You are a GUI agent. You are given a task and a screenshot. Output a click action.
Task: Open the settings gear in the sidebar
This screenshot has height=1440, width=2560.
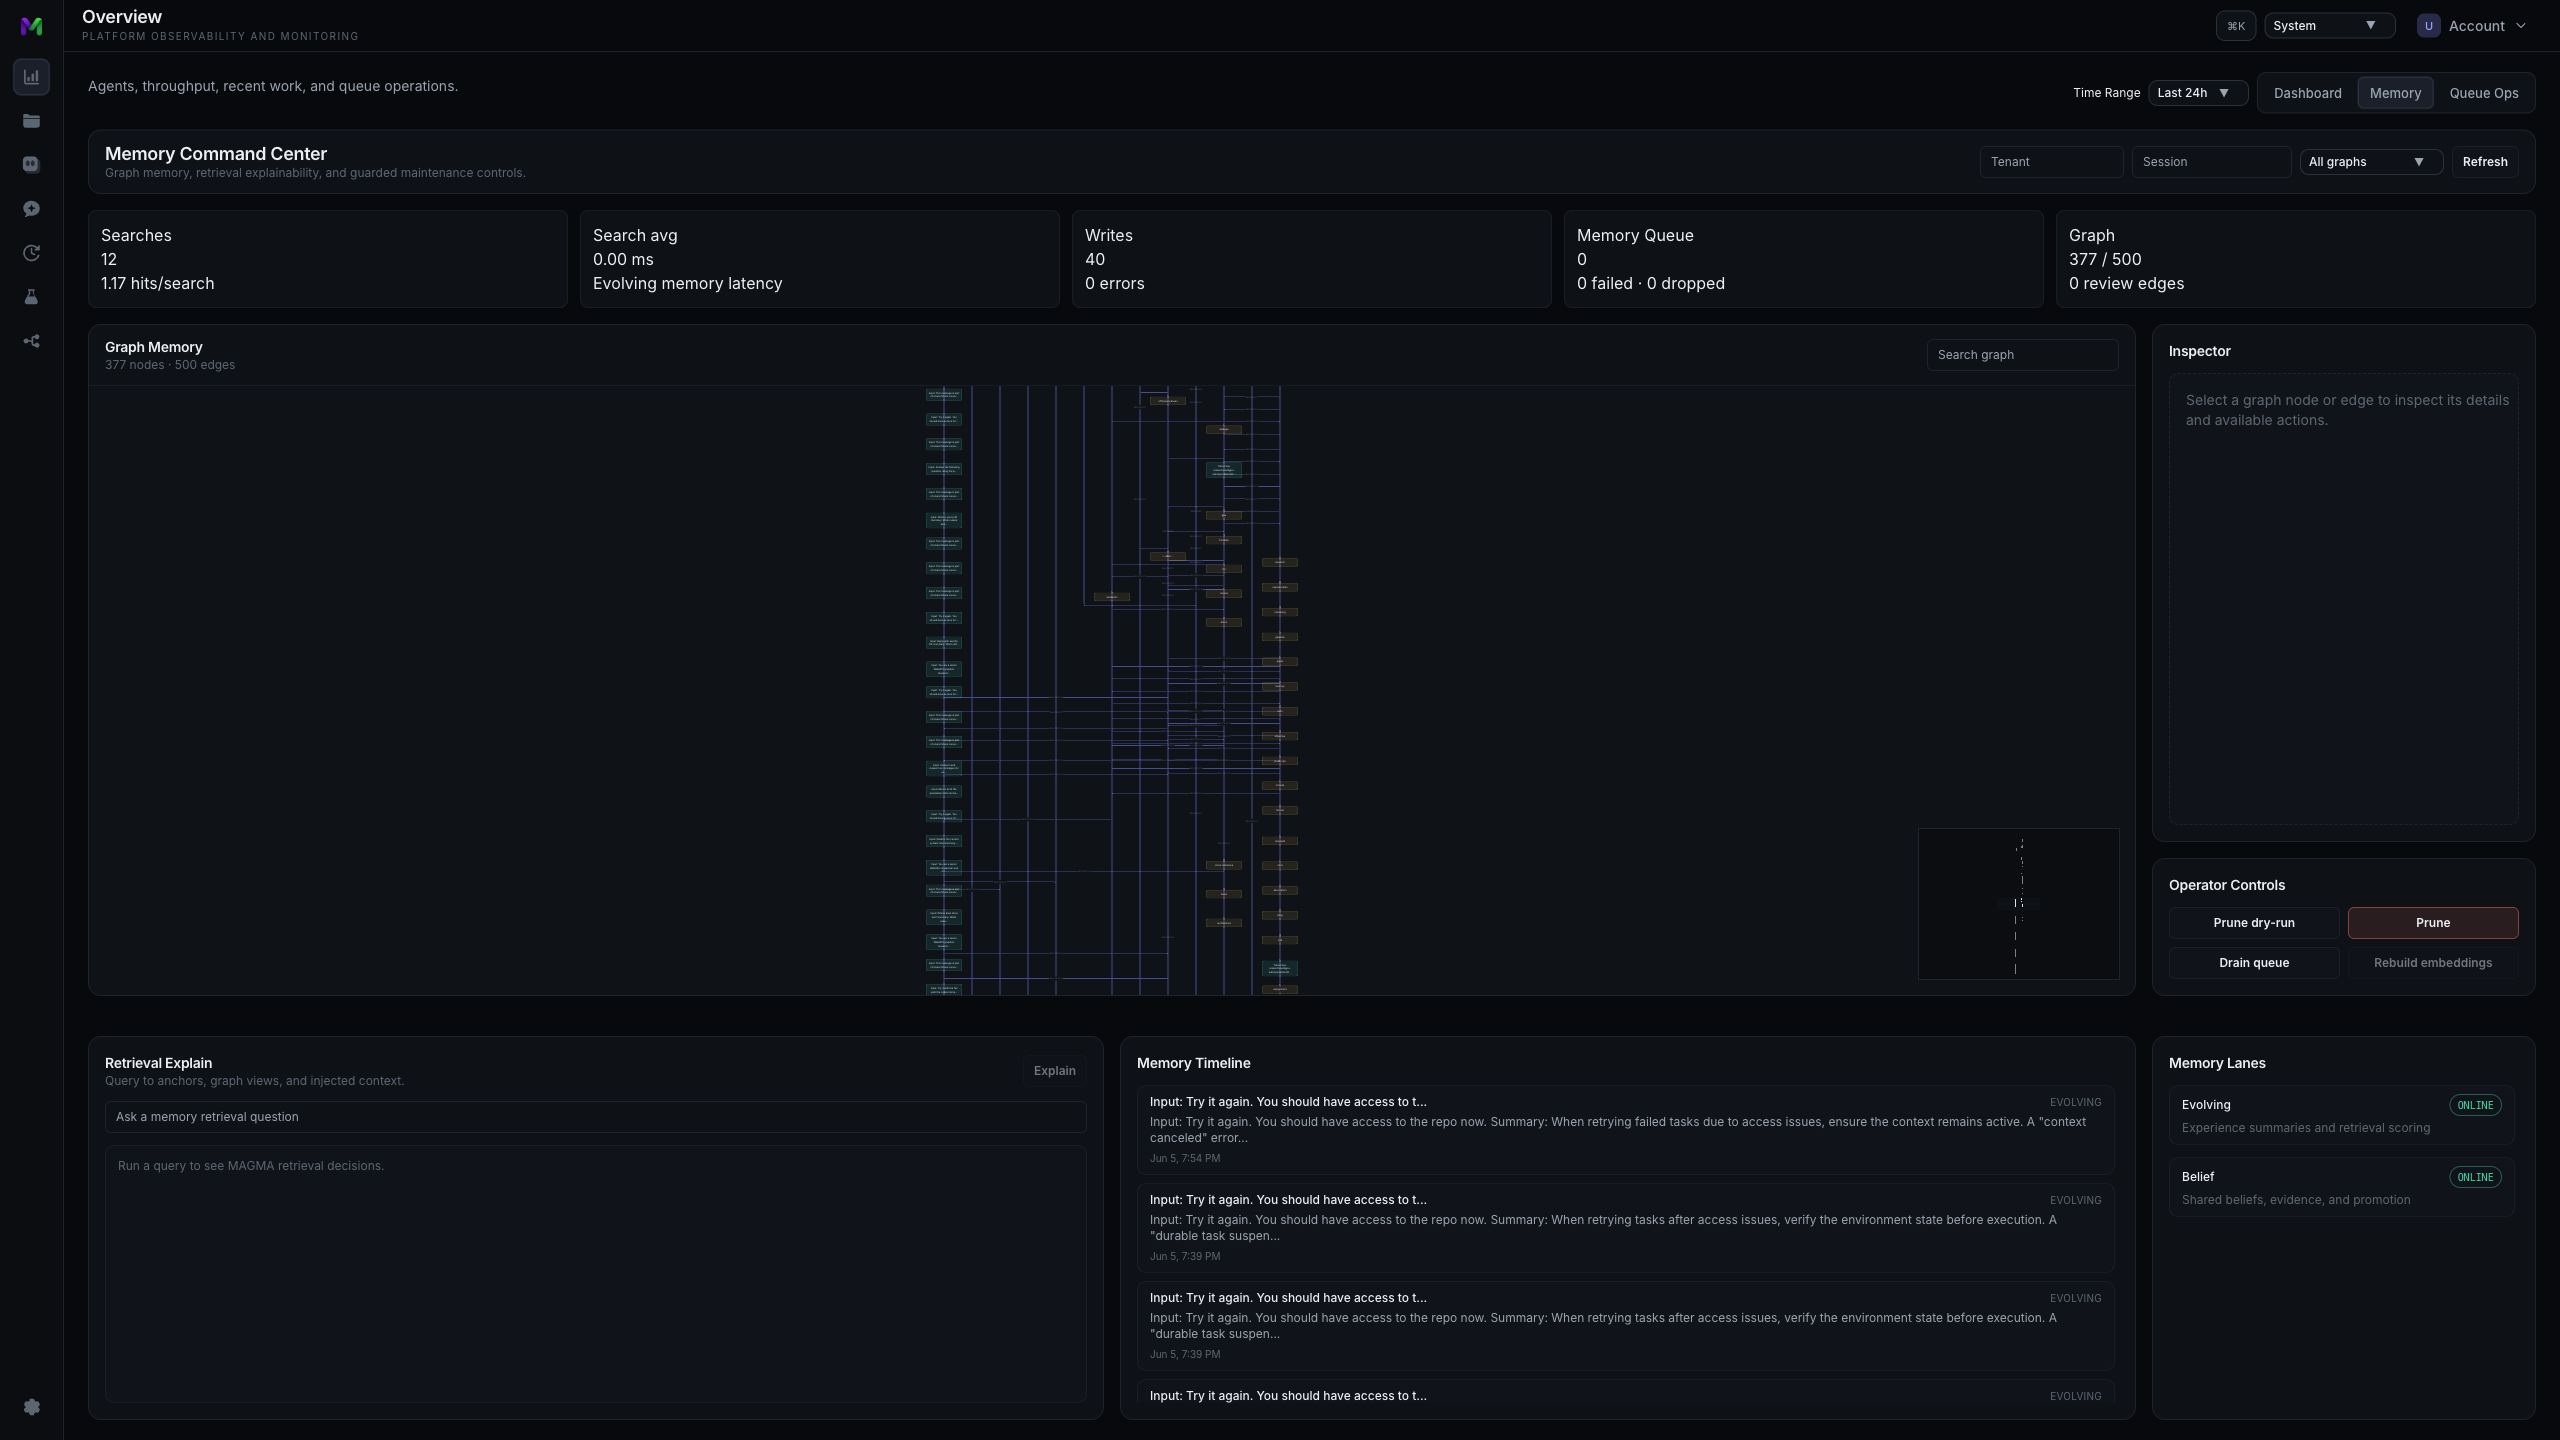[x=31, y=1407]
